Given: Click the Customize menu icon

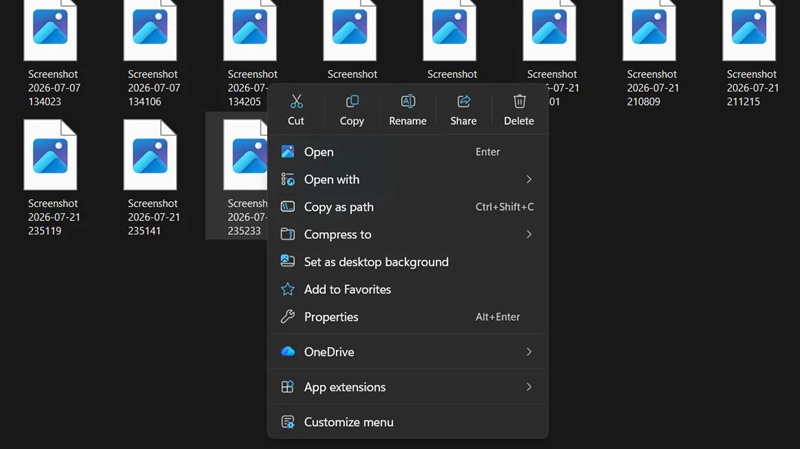Looking at the screenshot, I should [x=288, y=422].
